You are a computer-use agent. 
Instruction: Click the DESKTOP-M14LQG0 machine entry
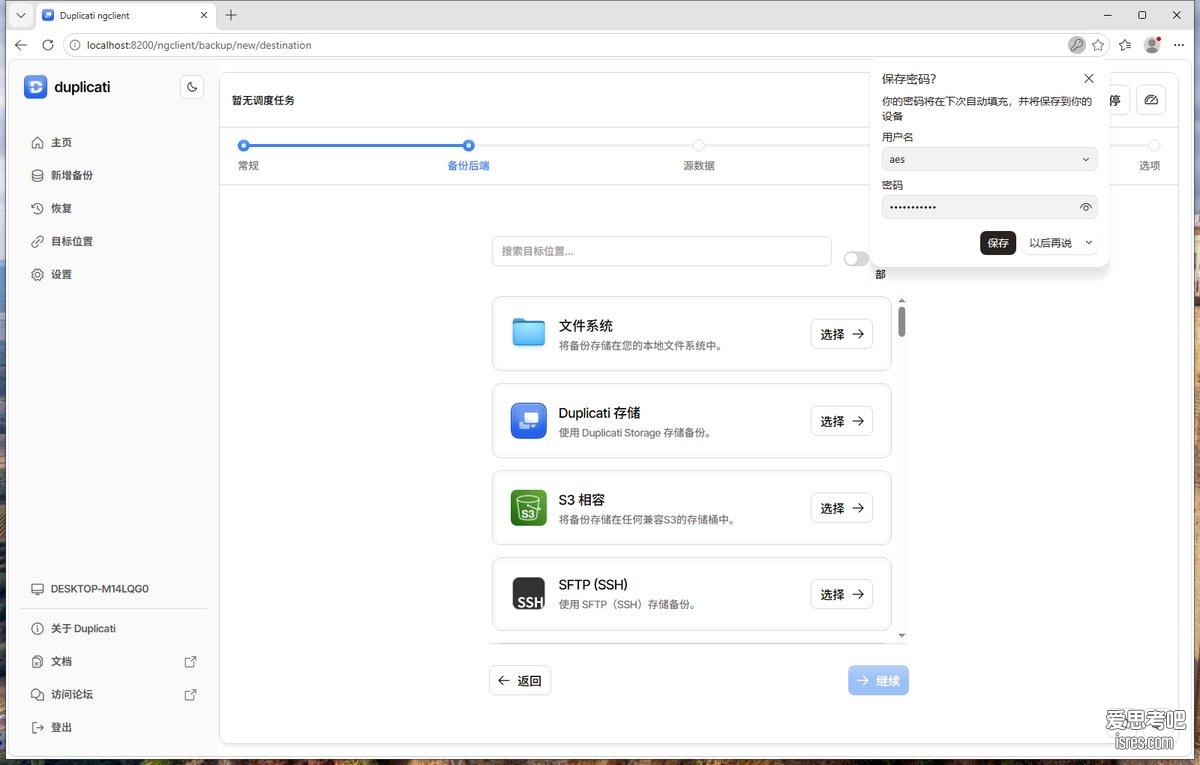pyautogui.click(x=90, y=589)
